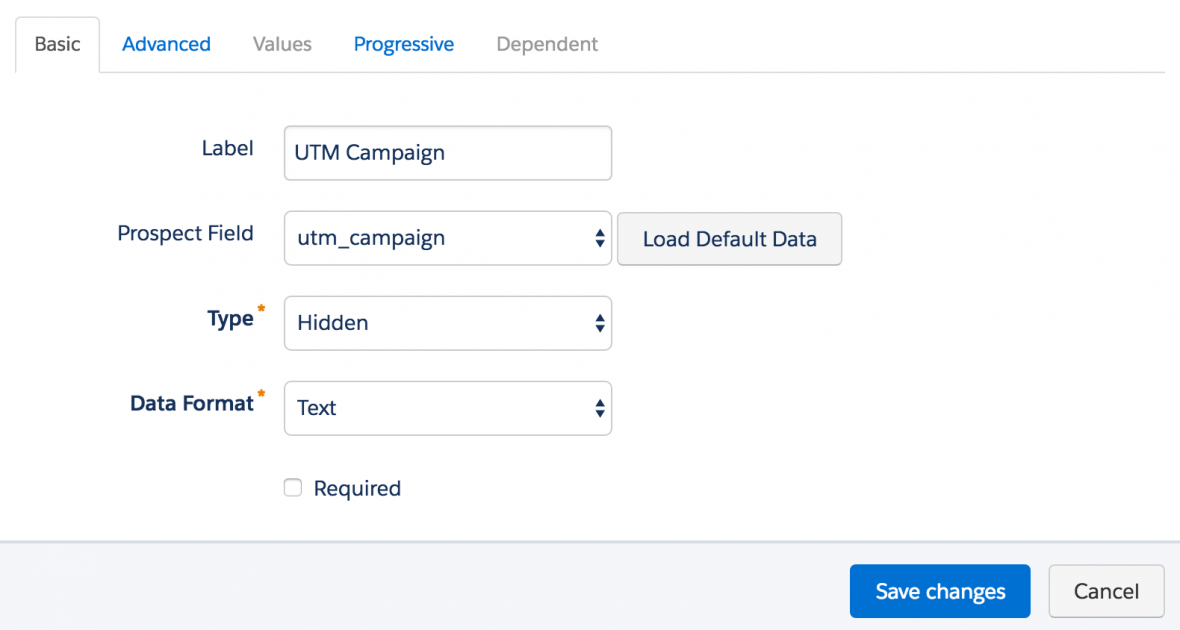Click the Hidden value in the Type selector
This screenshot has width=1180, height=630.
pyautogui.click(x=332, y=322)
